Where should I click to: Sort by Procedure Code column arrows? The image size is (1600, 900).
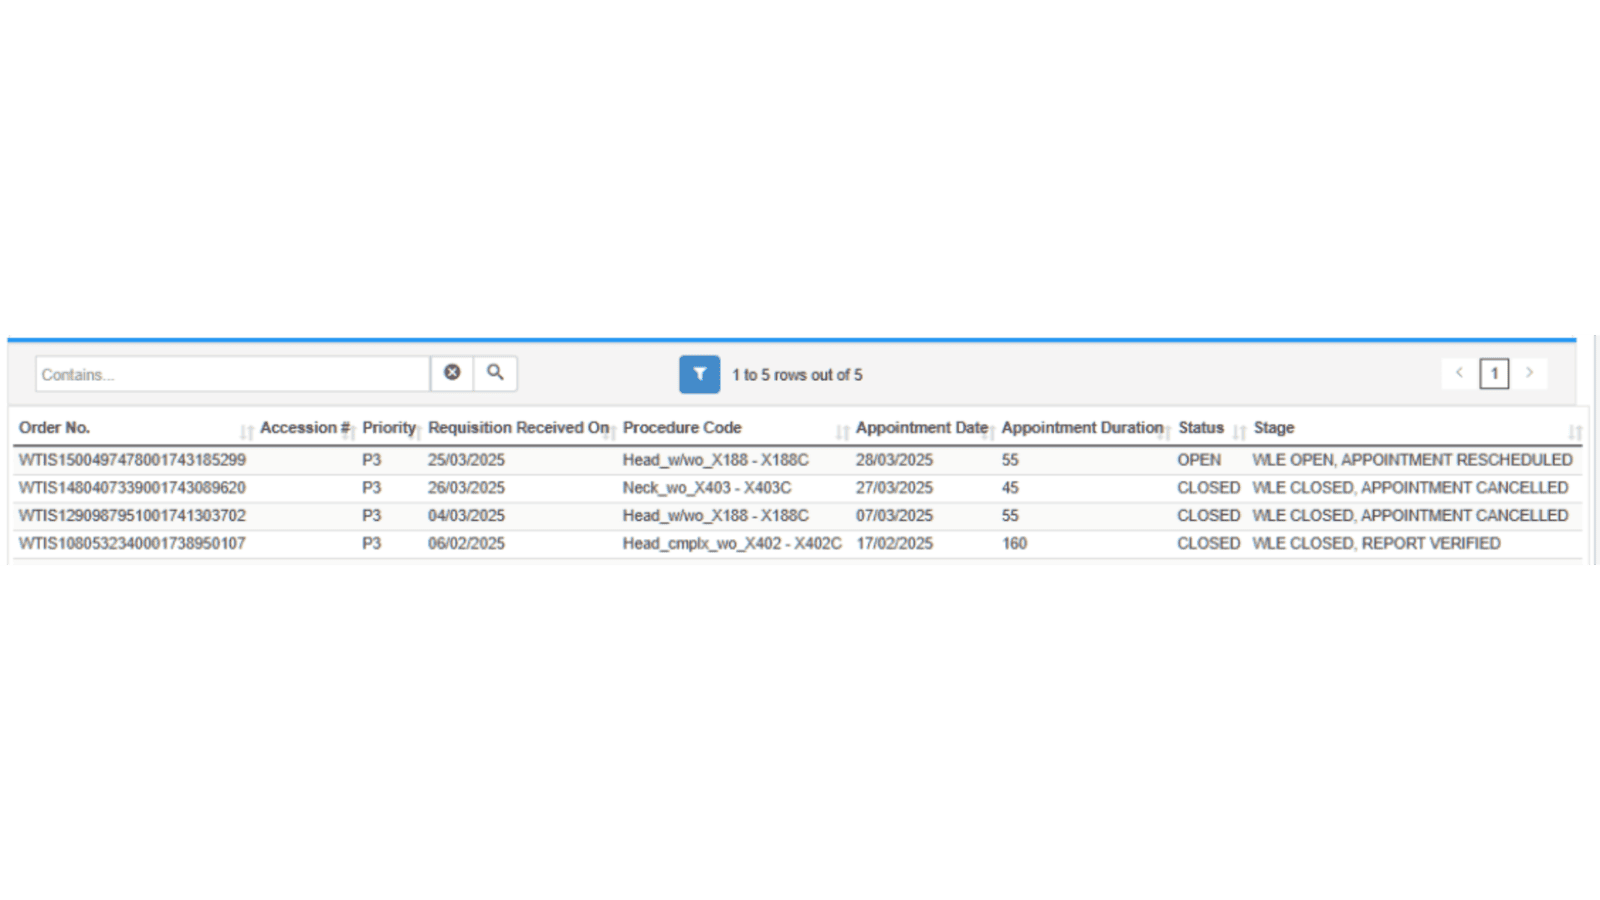coord(842,432)
